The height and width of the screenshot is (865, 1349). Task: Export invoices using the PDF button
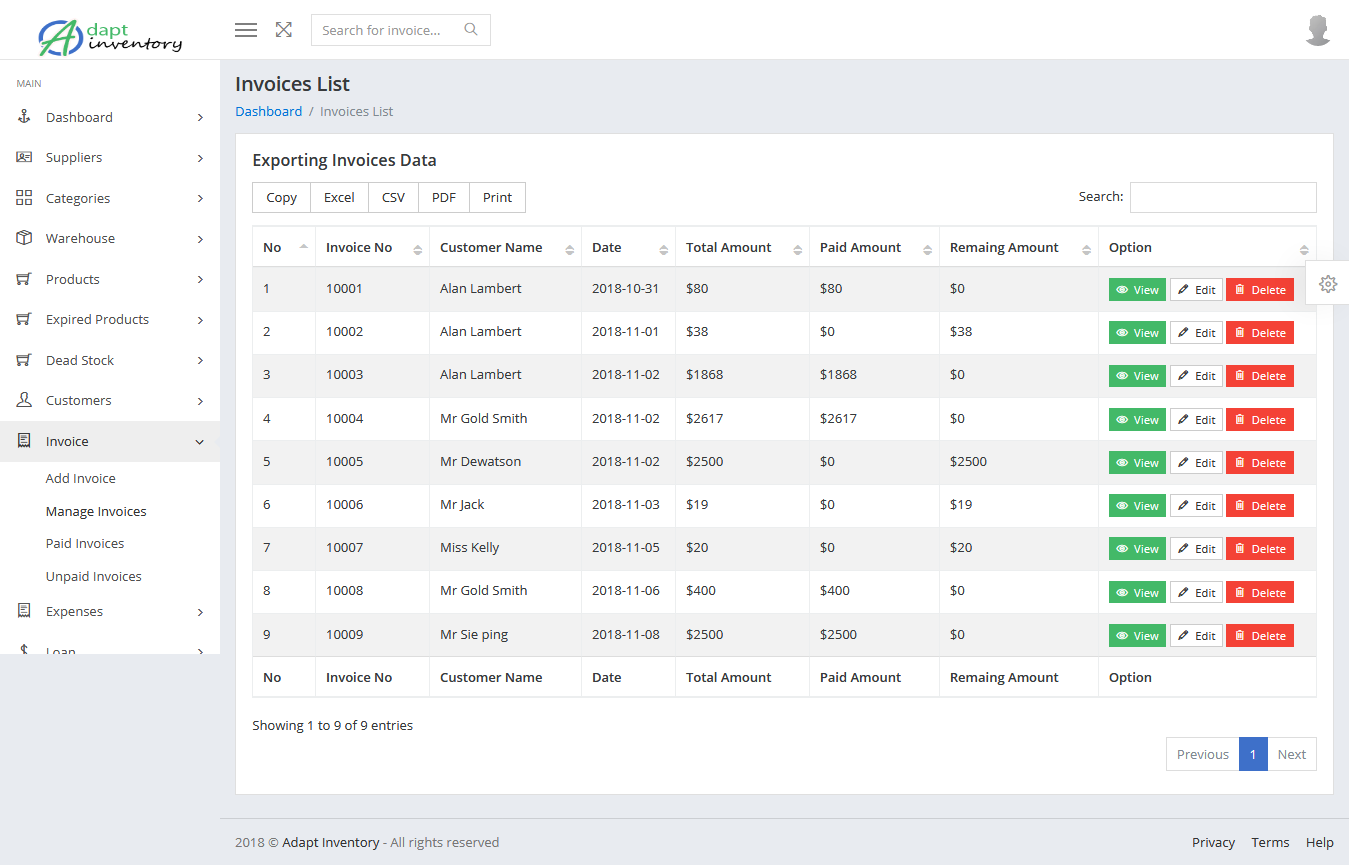click(x=444, y=198)
